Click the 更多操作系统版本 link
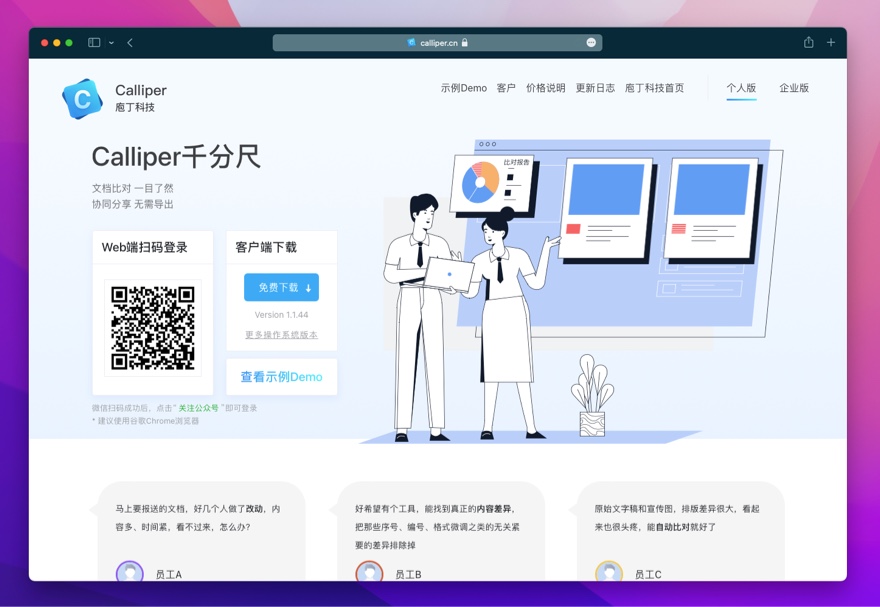Viewport: 880px width, 607px height. tap(281, 335)
